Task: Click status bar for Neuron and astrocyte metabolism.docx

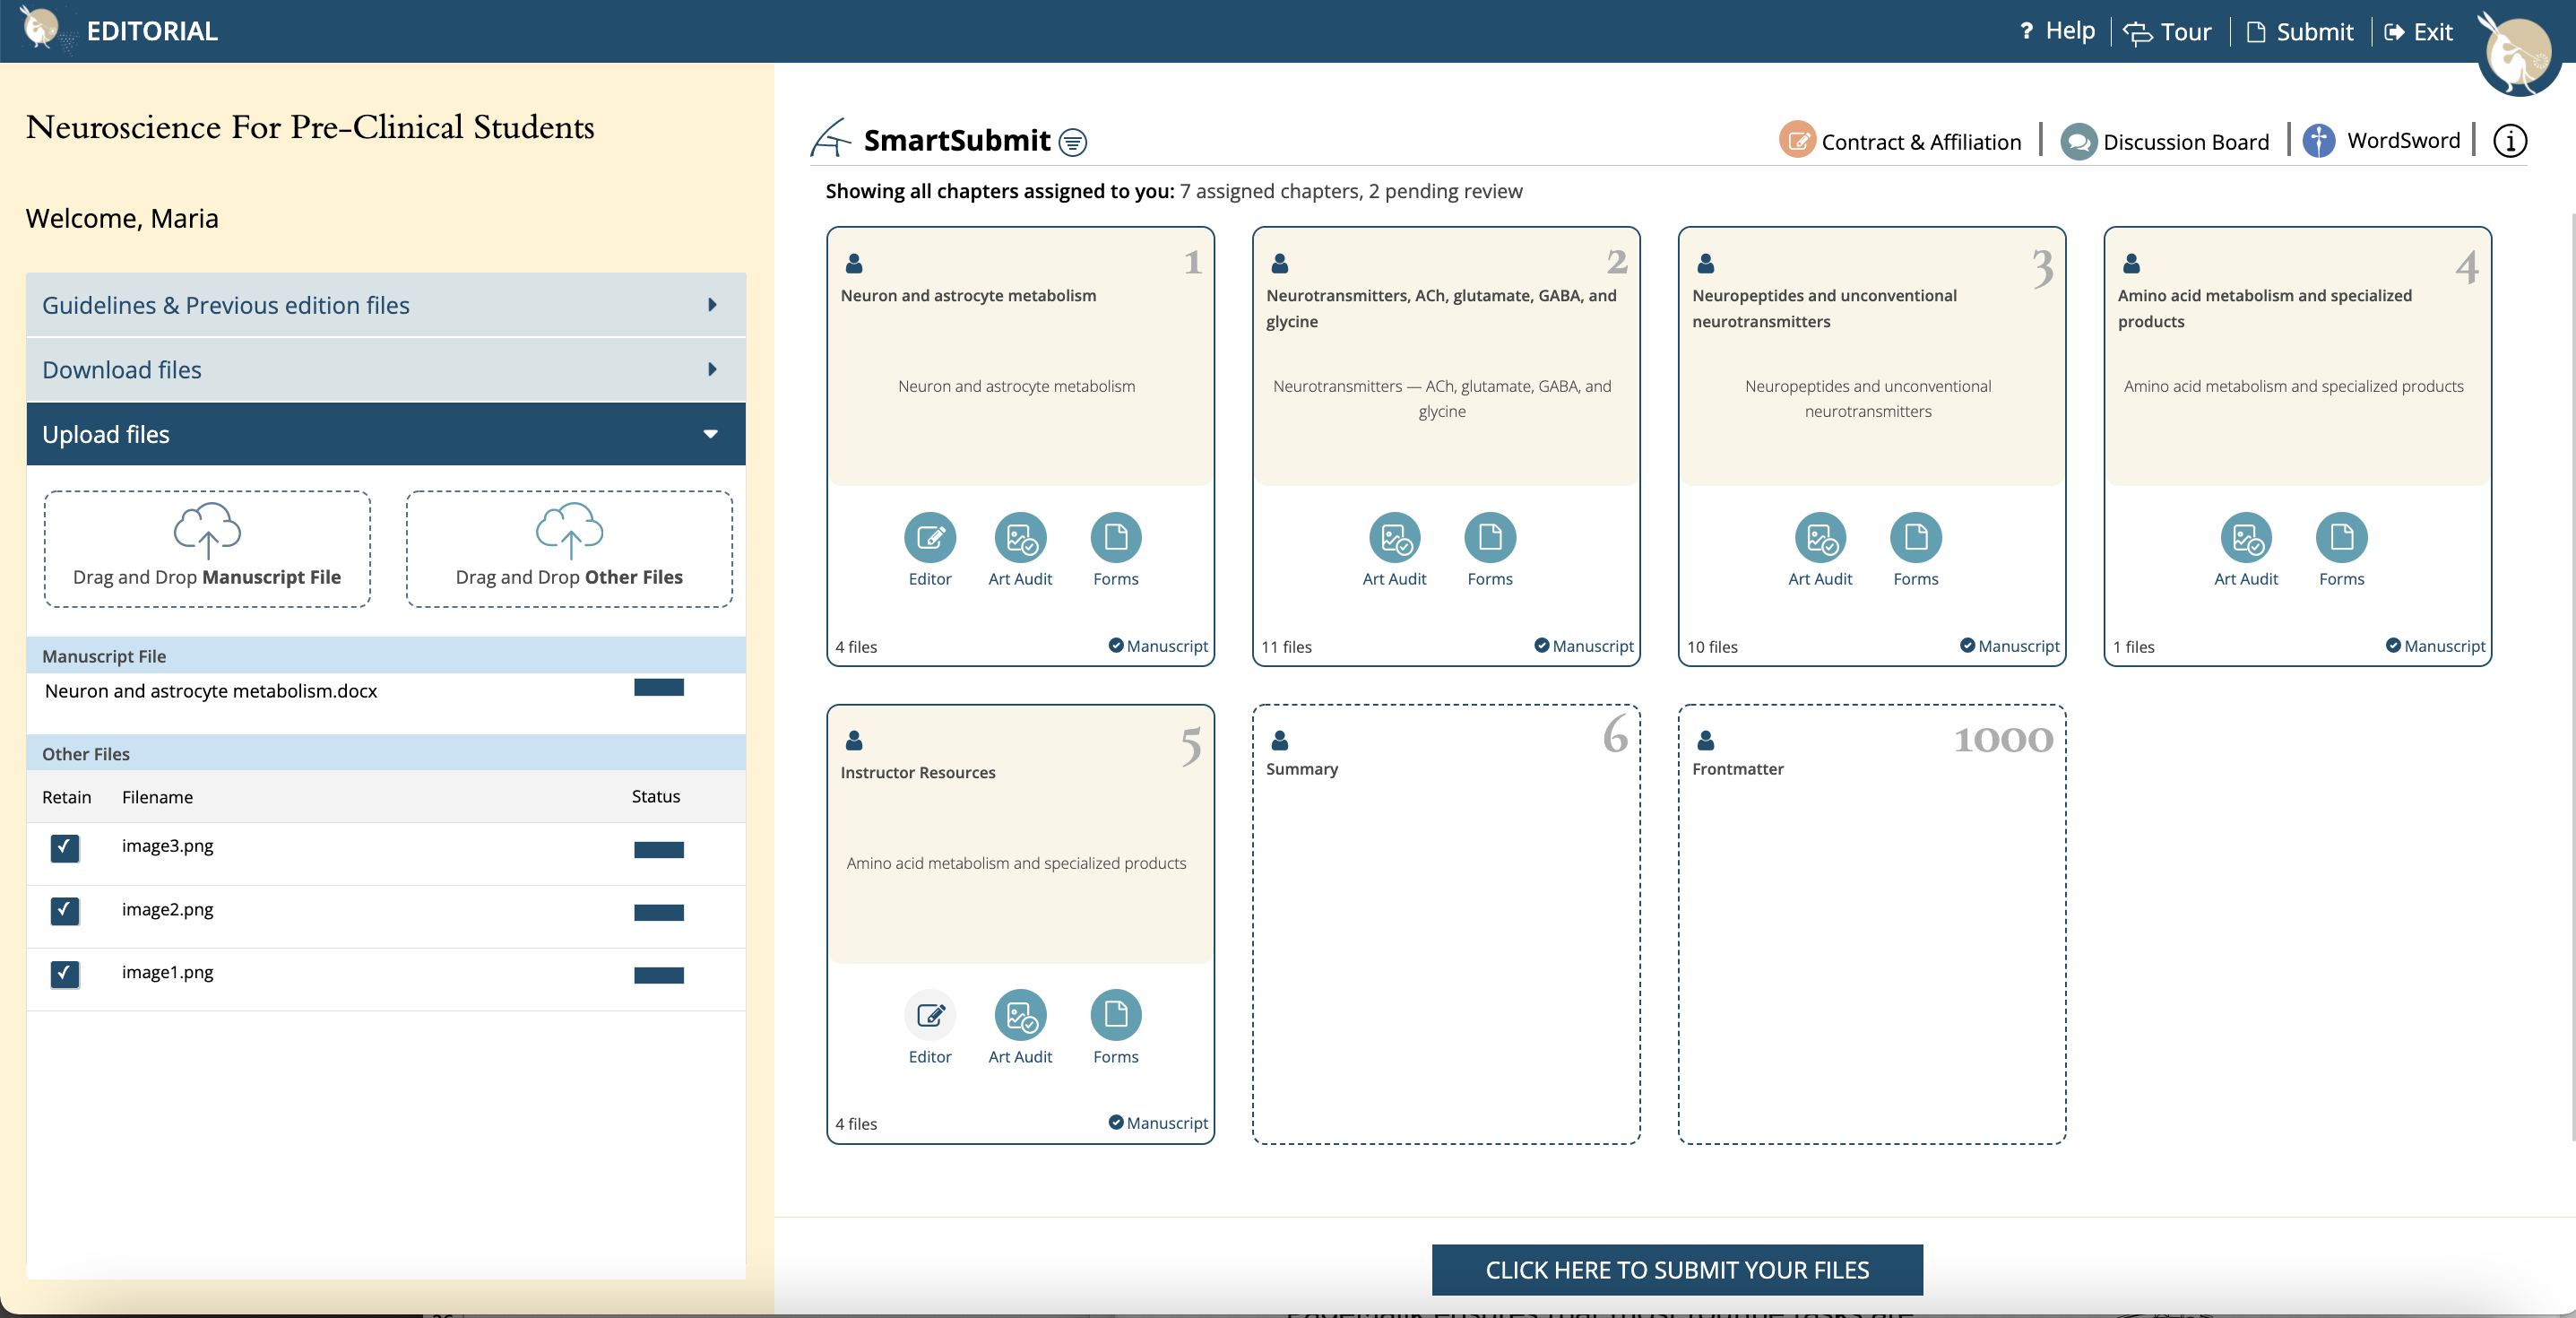Action: (x=658, y=687)
